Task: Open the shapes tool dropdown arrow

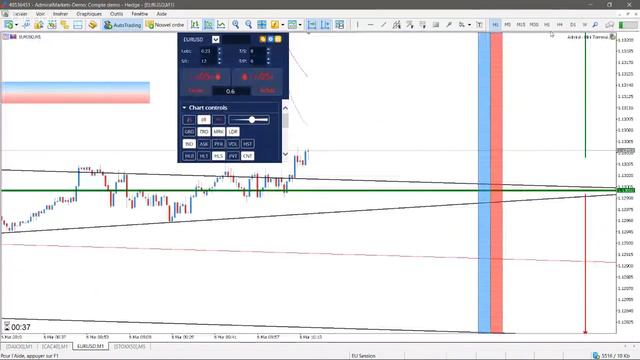Action: tap(469, 25)
